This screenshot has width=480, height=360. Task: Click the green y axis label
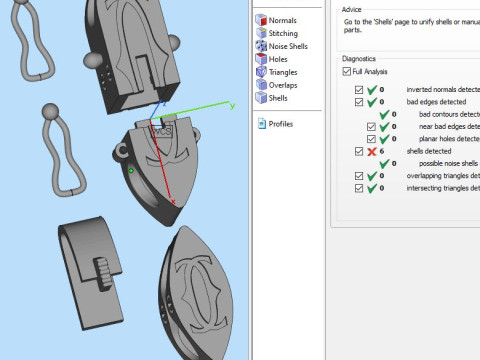pyautogui.click(x=232, y=106)
